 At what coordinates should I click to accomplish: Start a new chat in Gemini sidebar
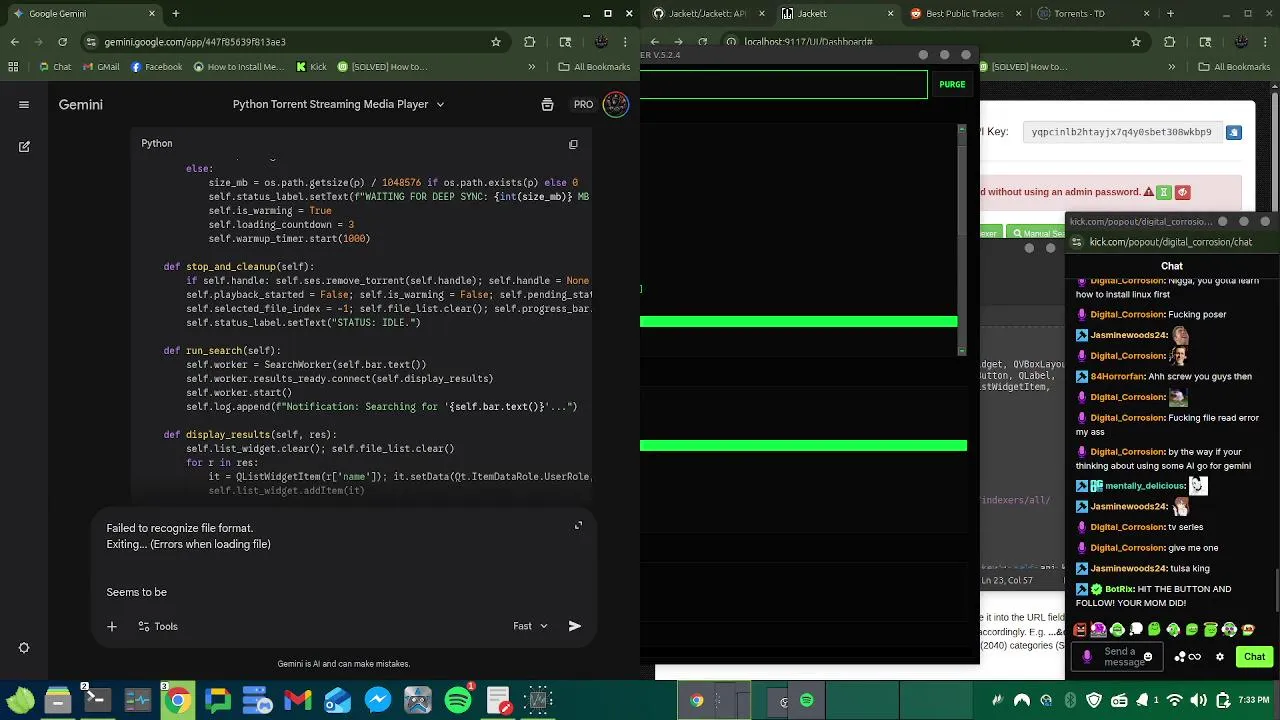pyautogui.click(x=24, y=146)
